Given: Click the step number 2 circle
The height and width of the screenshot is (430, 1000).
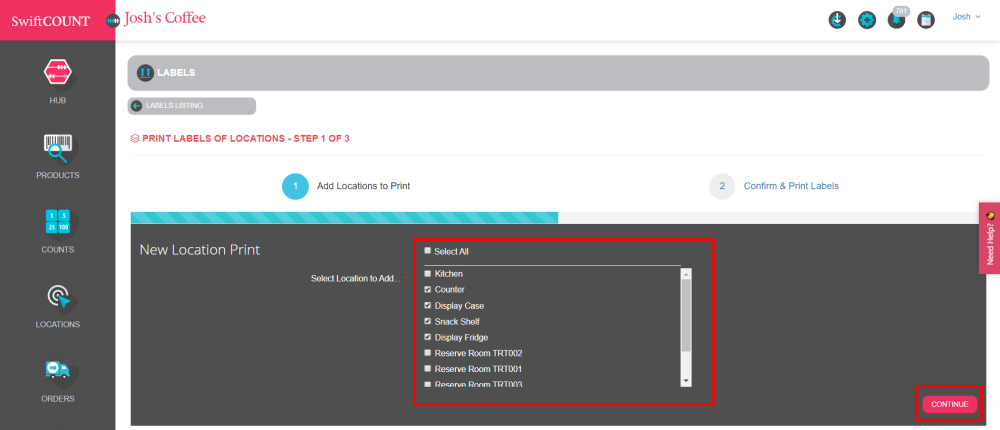Looking at the screenshot, I should (x=722, y=186).
